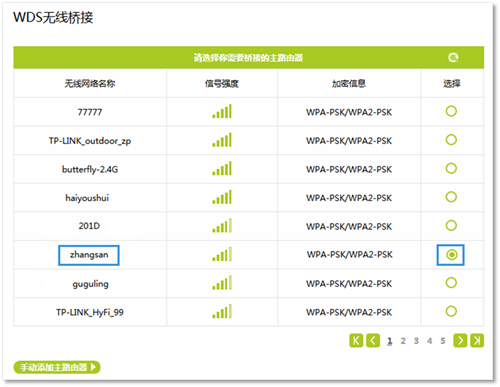This screenshot has width=500, height=387.
Task: Click signal bars for TP-LINK_HyFi_99
Action: pyautogui.click(x=222, y=312)
